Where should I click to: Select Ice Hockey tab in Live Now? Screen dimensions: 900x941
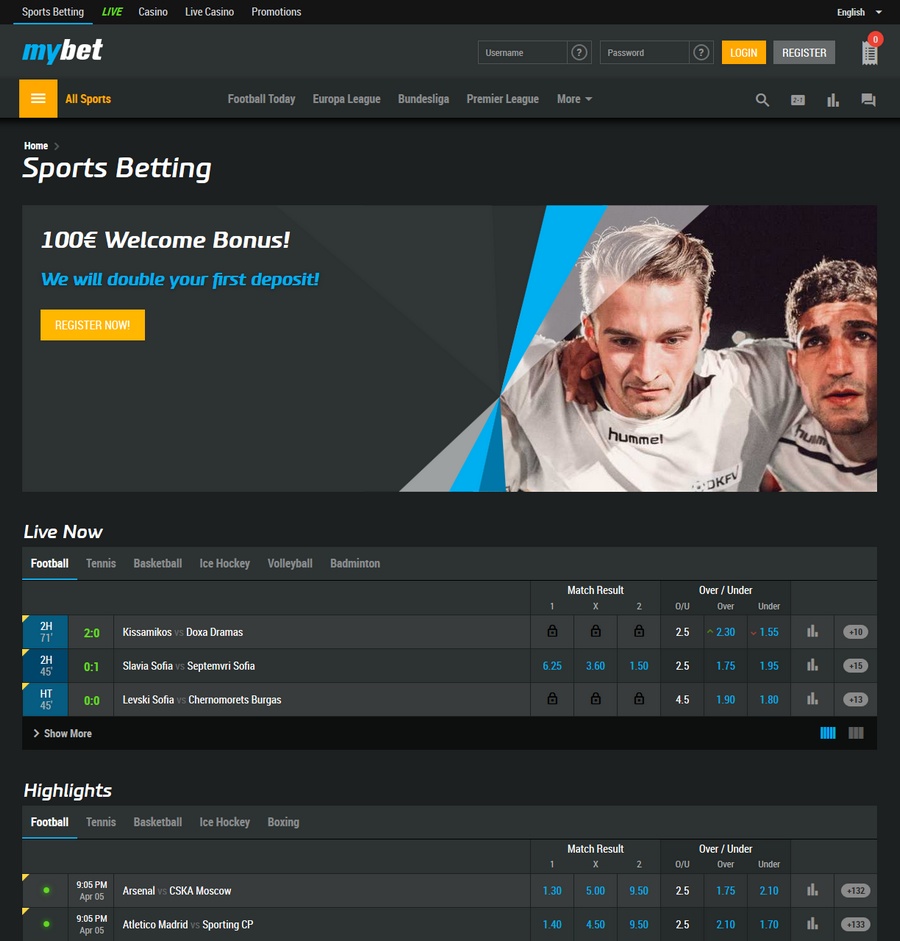(224, 564)
